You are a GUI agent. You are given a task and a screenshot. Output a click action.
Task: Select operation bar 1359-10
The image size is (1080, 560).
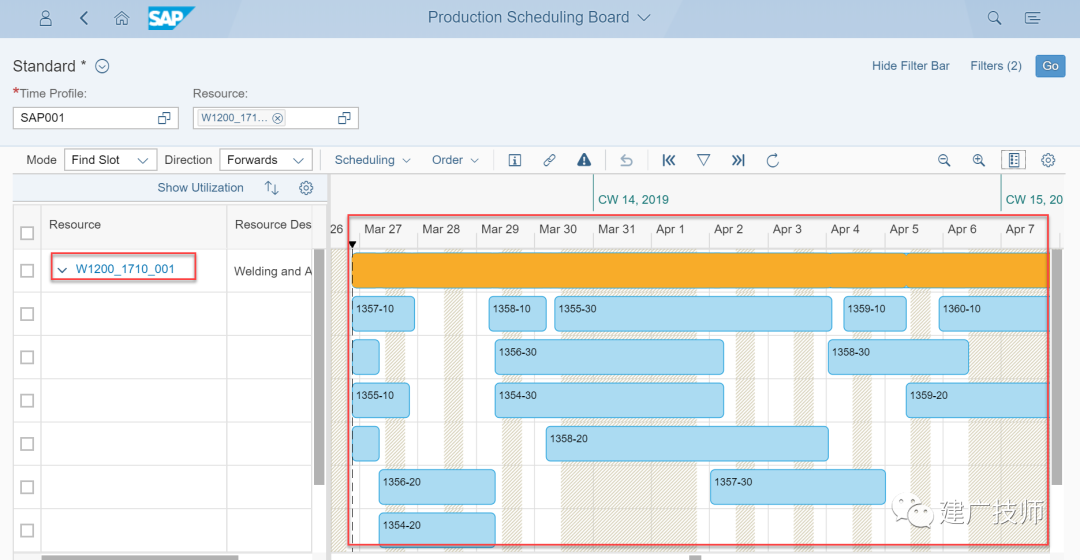click(875, 313)
